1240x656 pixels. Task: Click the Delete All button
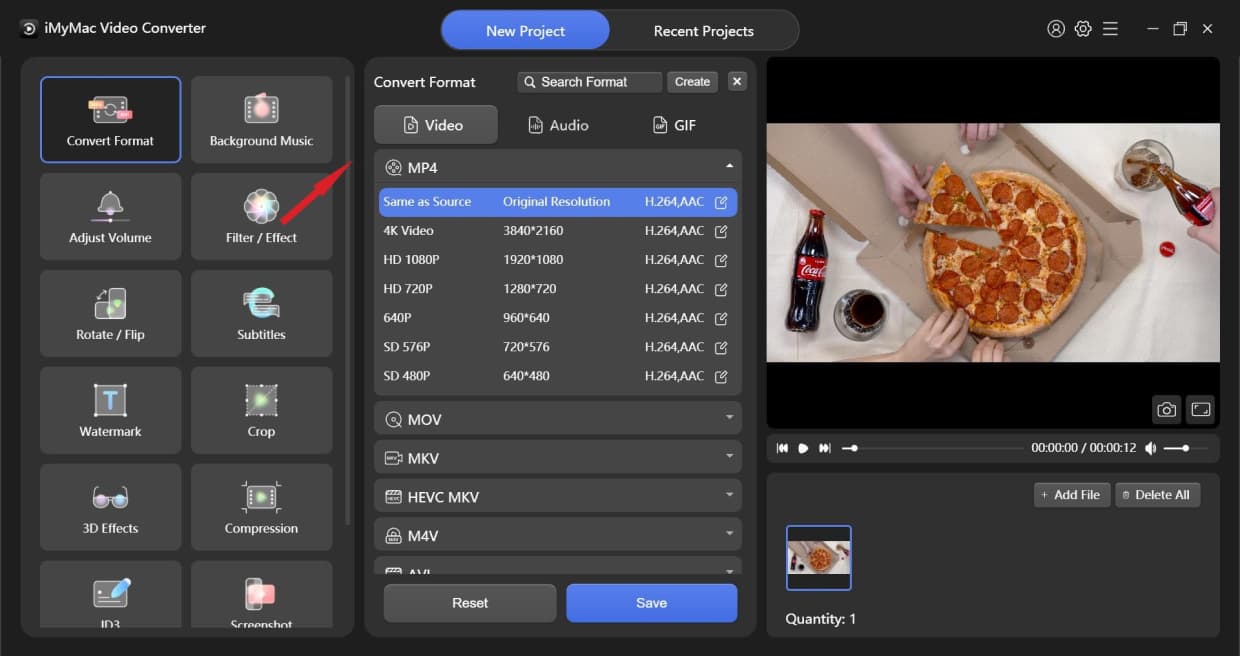tap(1157, 495)
